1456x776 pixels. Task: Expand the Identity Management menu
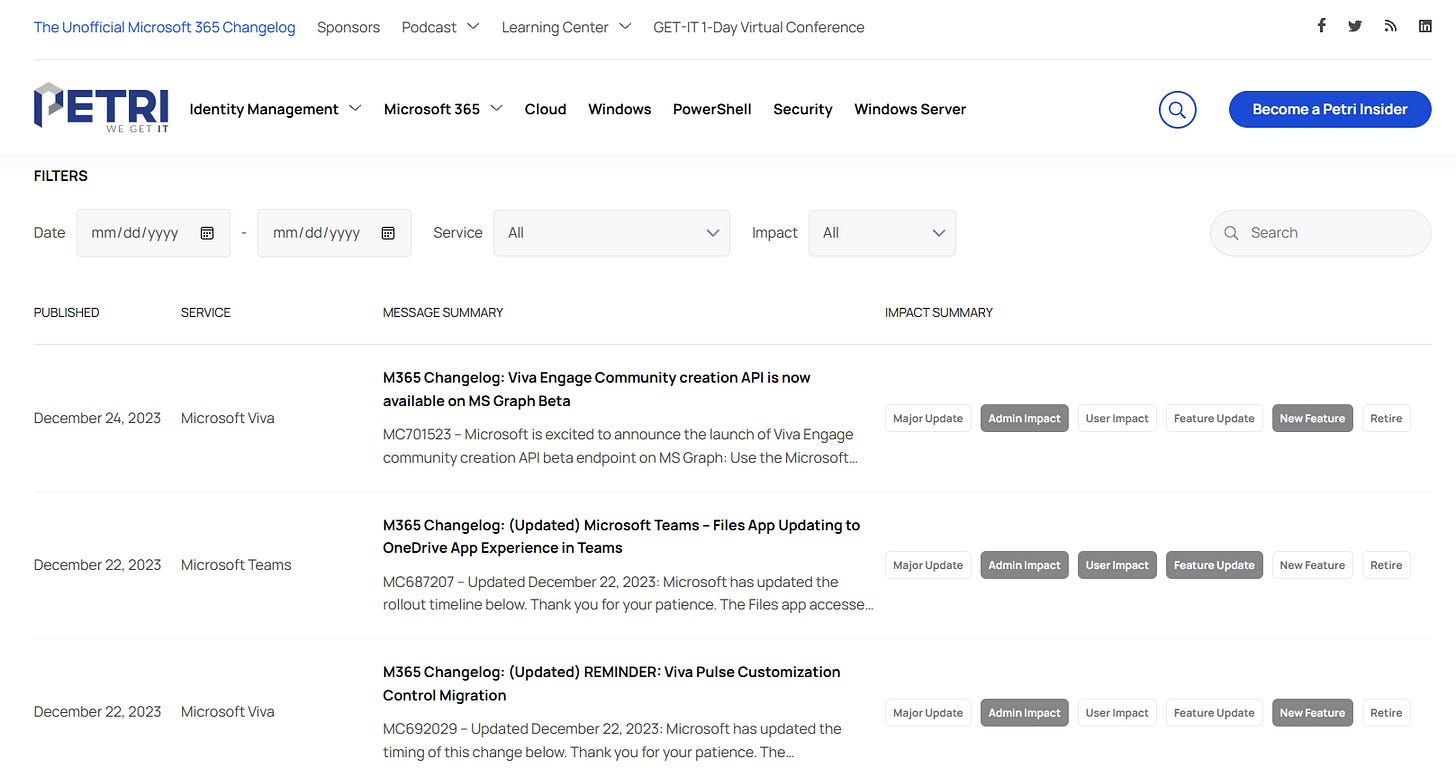coord(275,109)
